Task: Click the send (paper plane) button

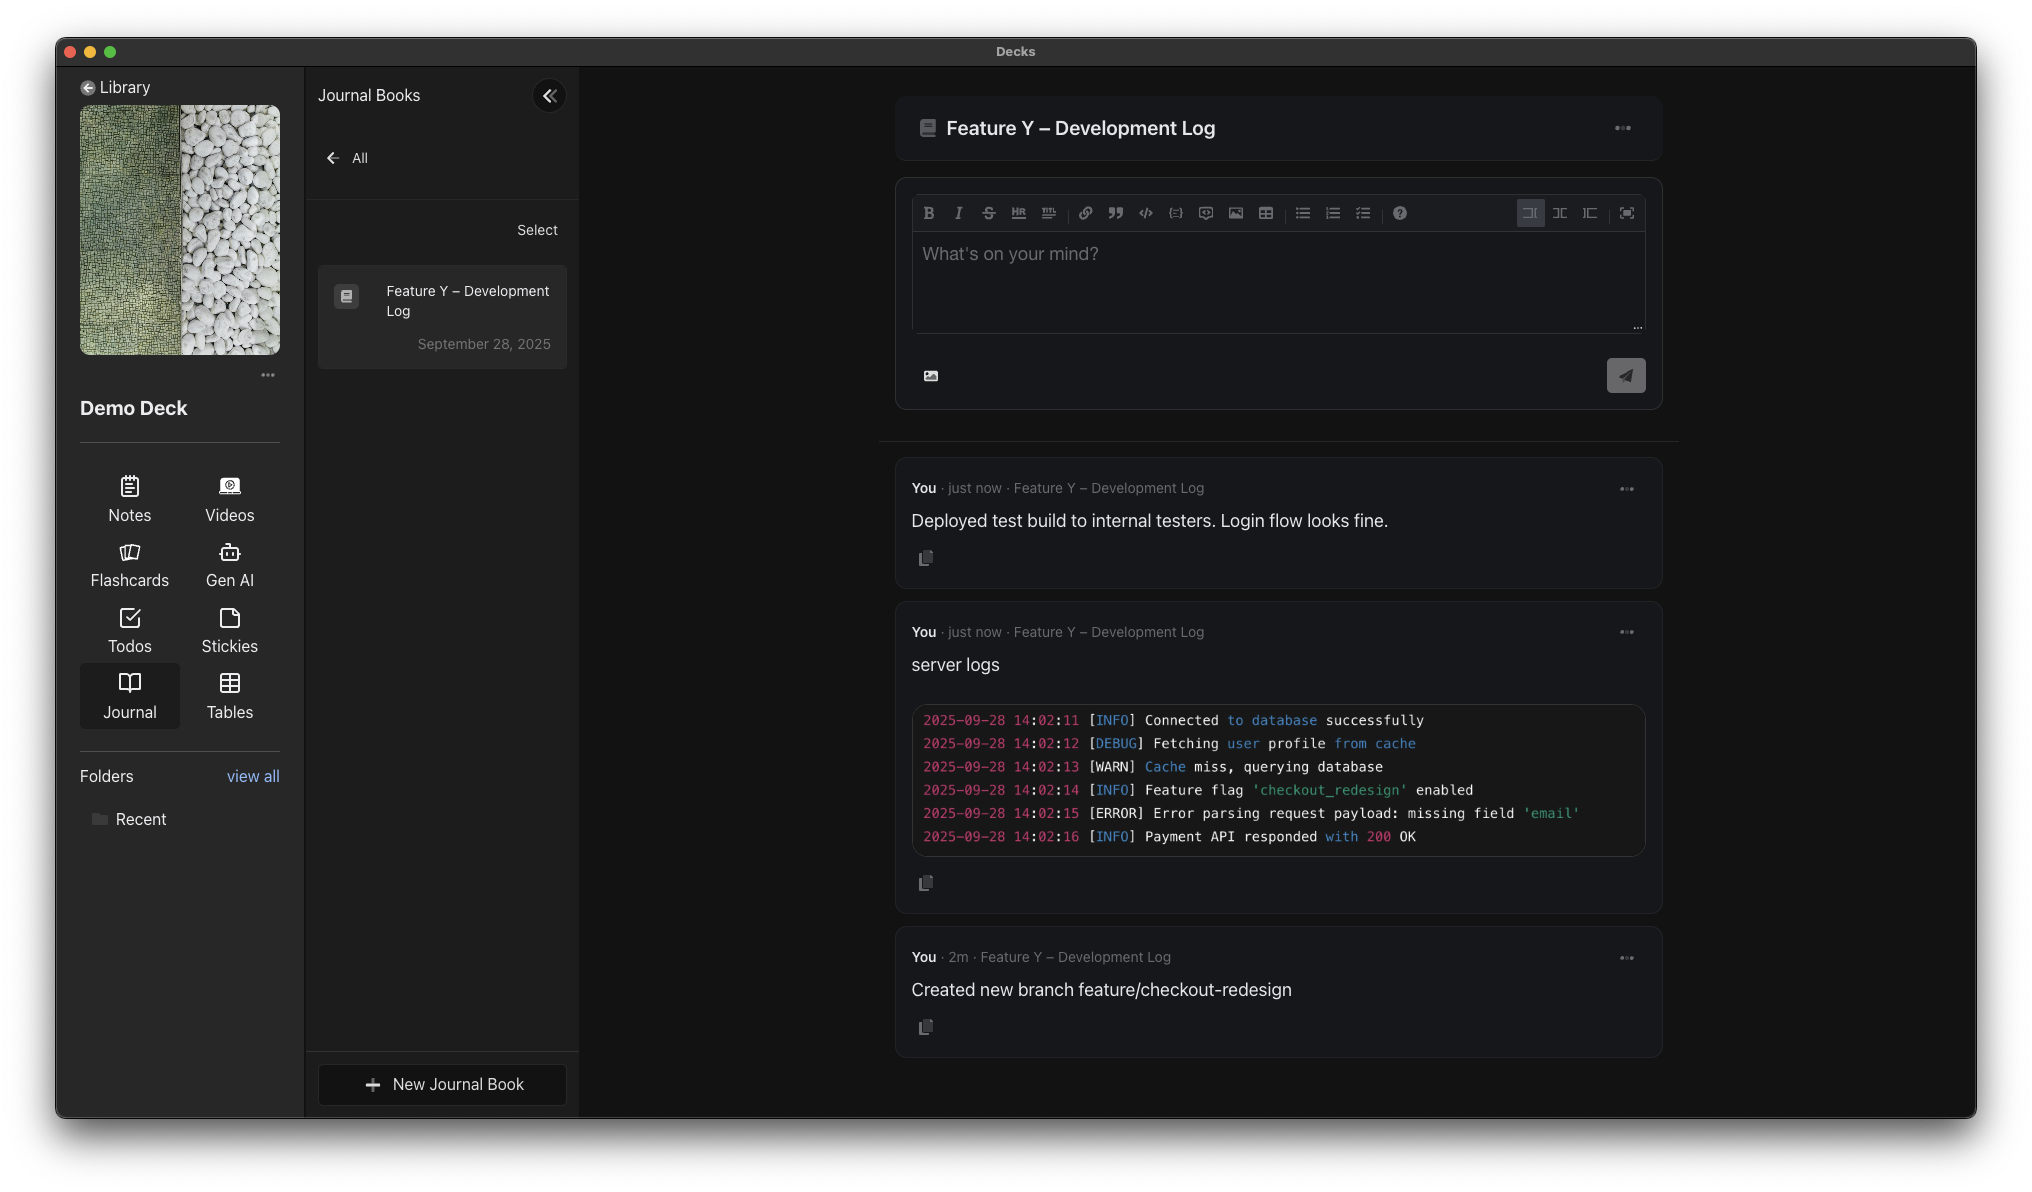Action: click(x=1625, y=376)
